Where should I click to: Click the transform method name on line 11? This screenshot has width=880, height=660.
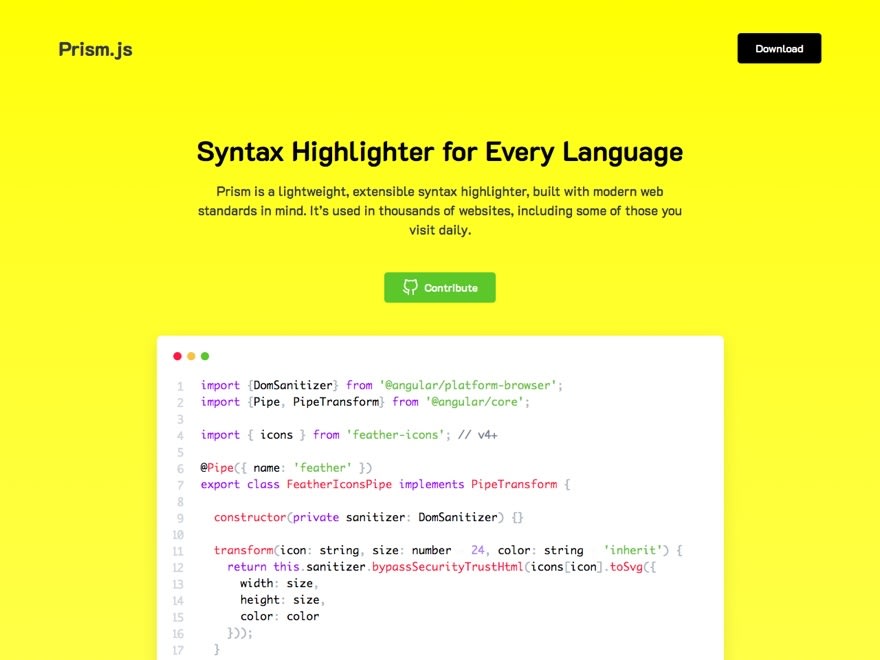243,550
